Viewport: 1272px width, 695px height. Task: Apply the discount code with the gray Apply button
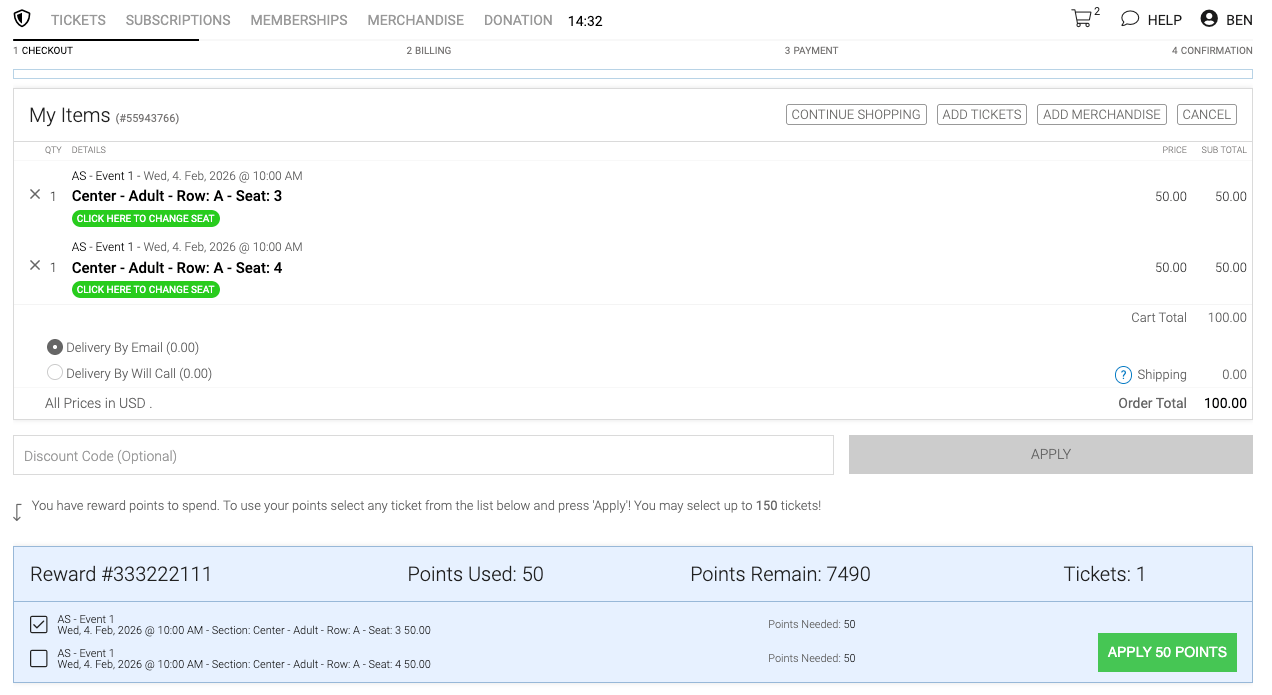[x=1051, y=454]
